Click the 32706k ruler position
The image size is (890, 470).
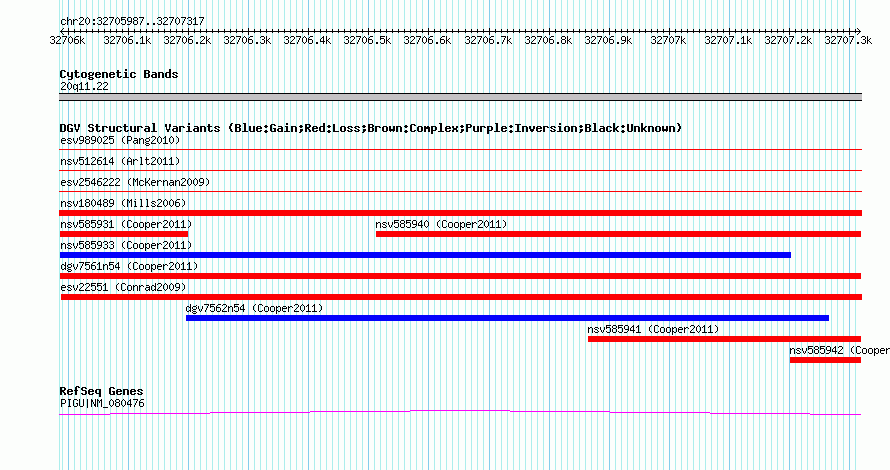(x=68, y=40)
